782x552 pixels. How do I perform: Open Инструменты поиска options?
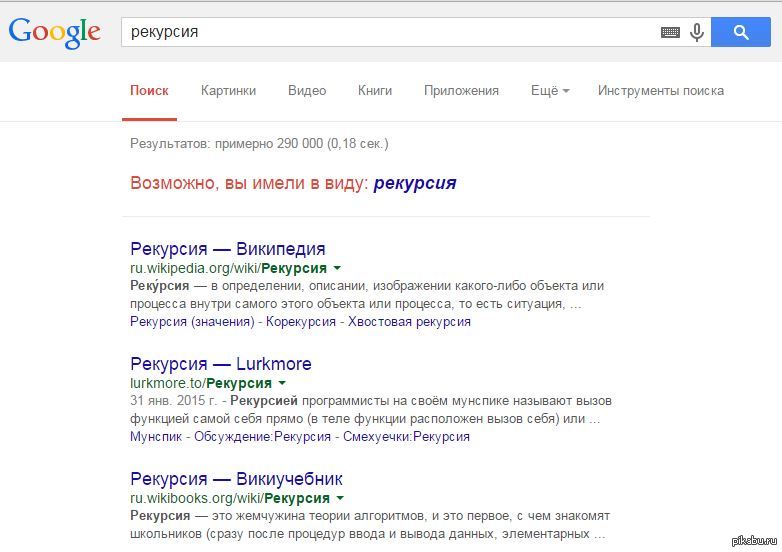[661, 91]
